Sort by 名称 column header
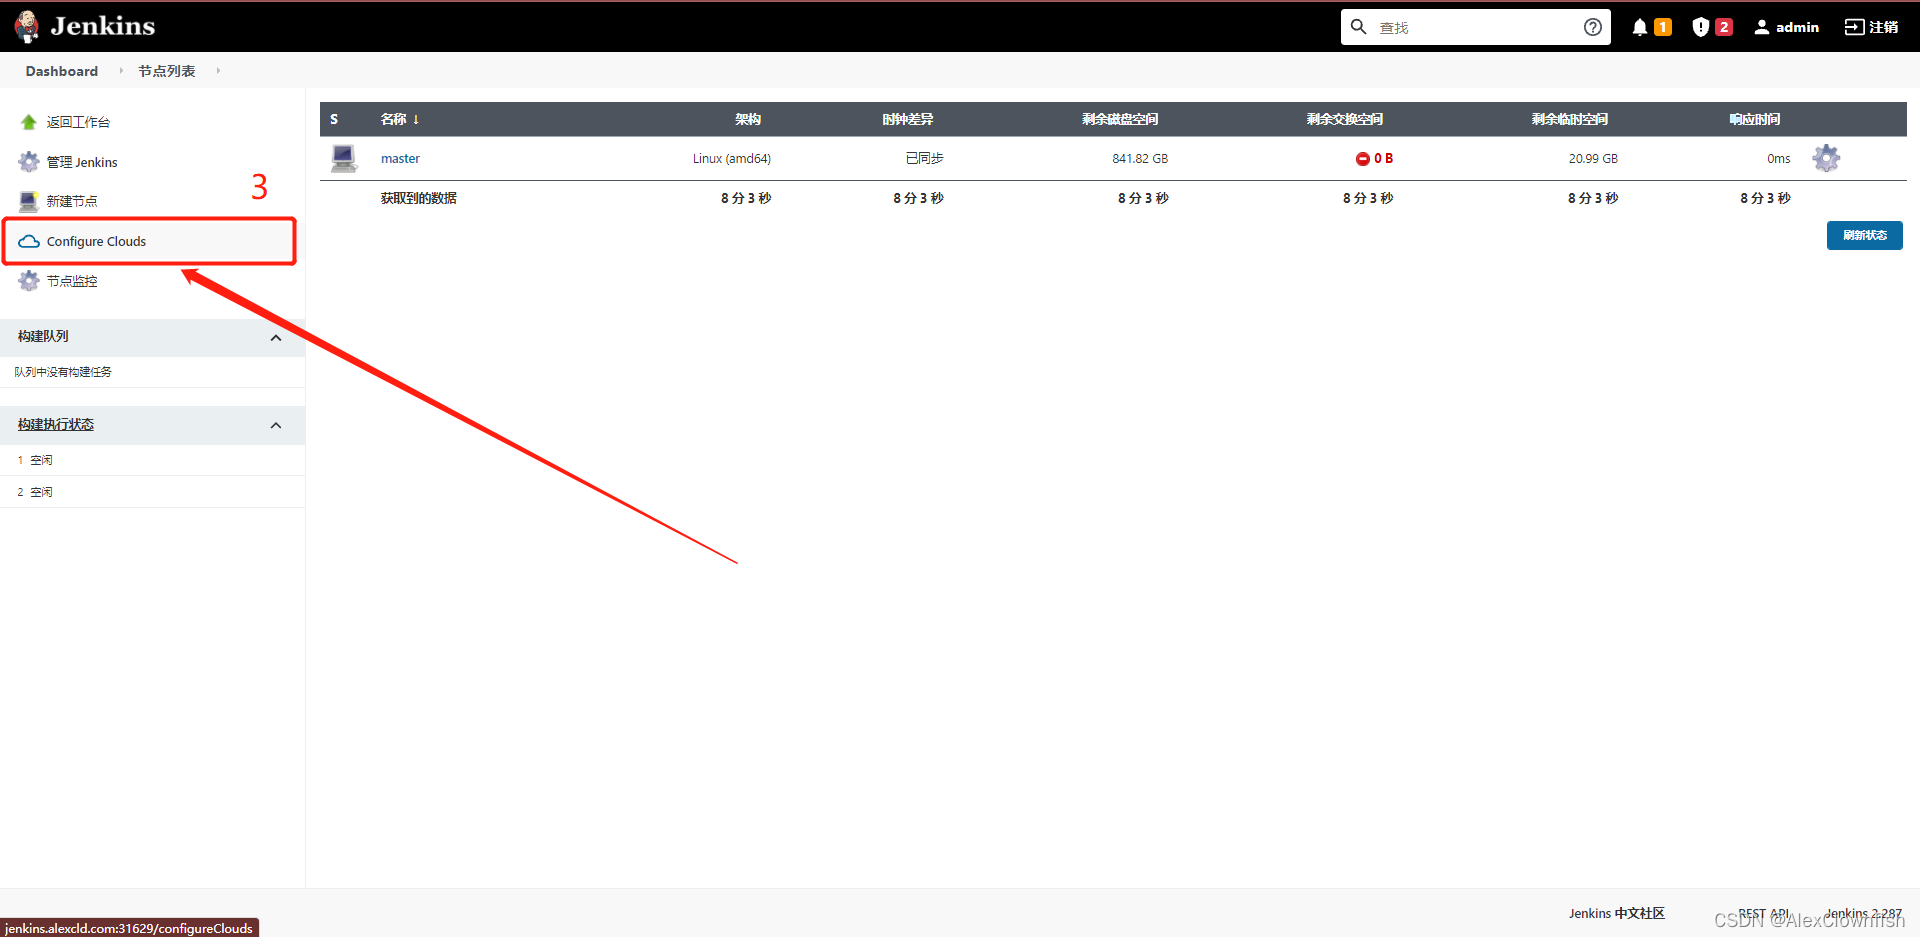1920x937 pixels. click(x=400, y=119)
